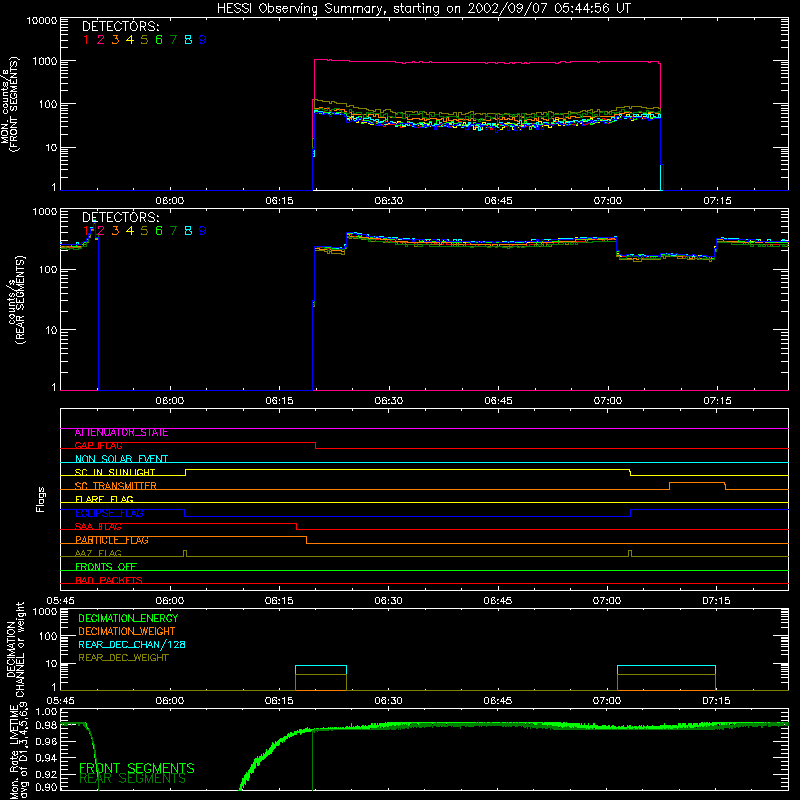This screenshot has height=800, width=800.
Task: Select cyan detector 8 in rear segments legend
Action: pyautogui.click(x=188, y=231)
